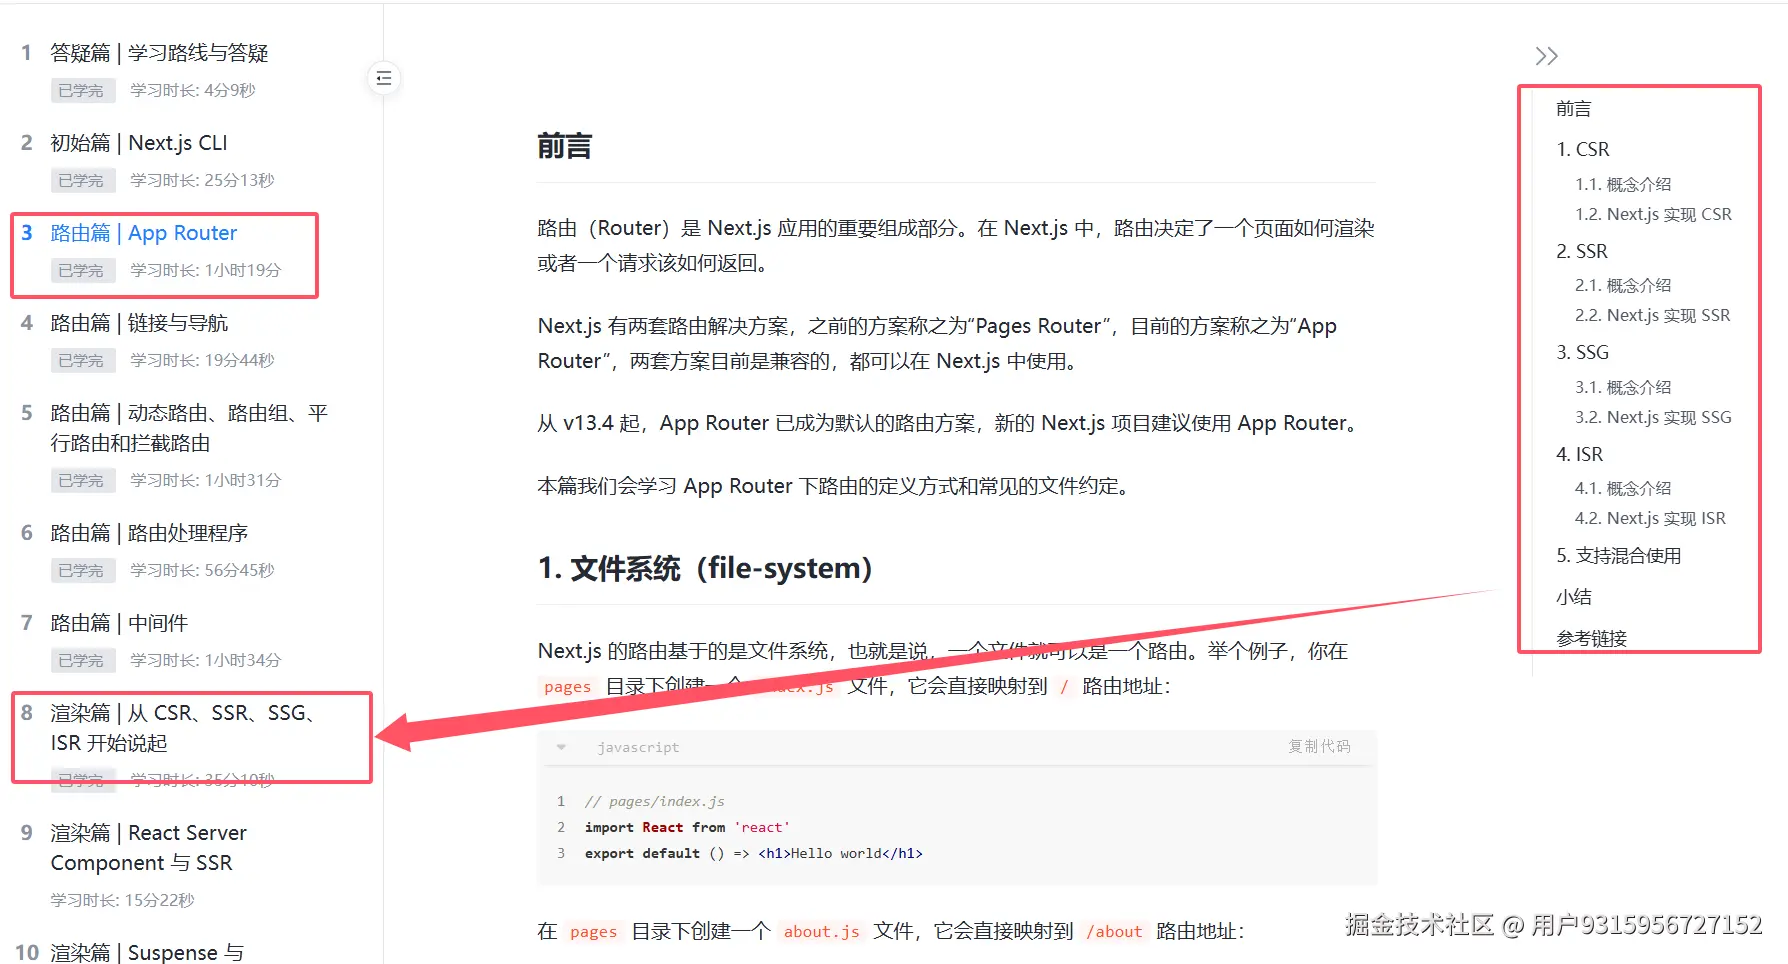Jump to 2.2. Next.js 实现 SSR
Image resolution: width=1788 pixels, height=964 pixels.
1652,315
